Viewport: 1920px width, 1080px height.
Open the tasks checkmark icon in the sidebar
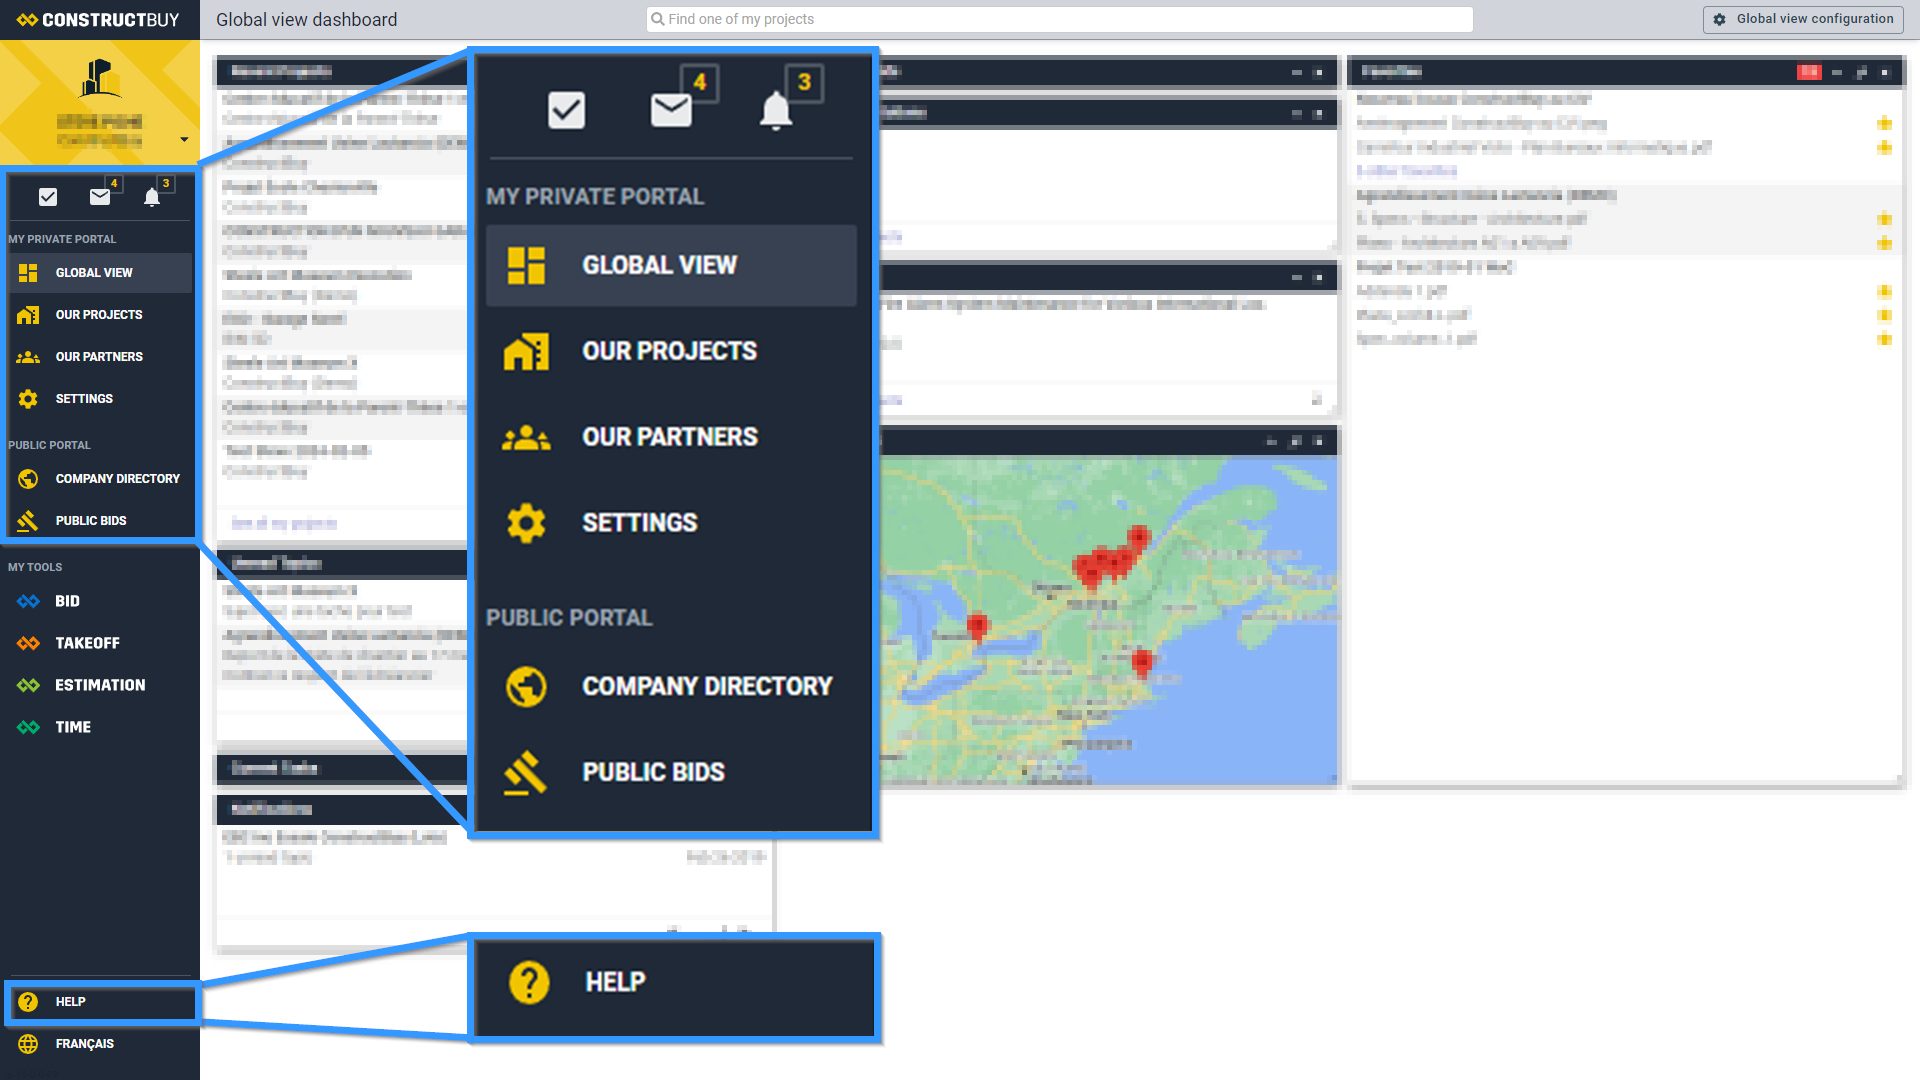tap(48, 197)
